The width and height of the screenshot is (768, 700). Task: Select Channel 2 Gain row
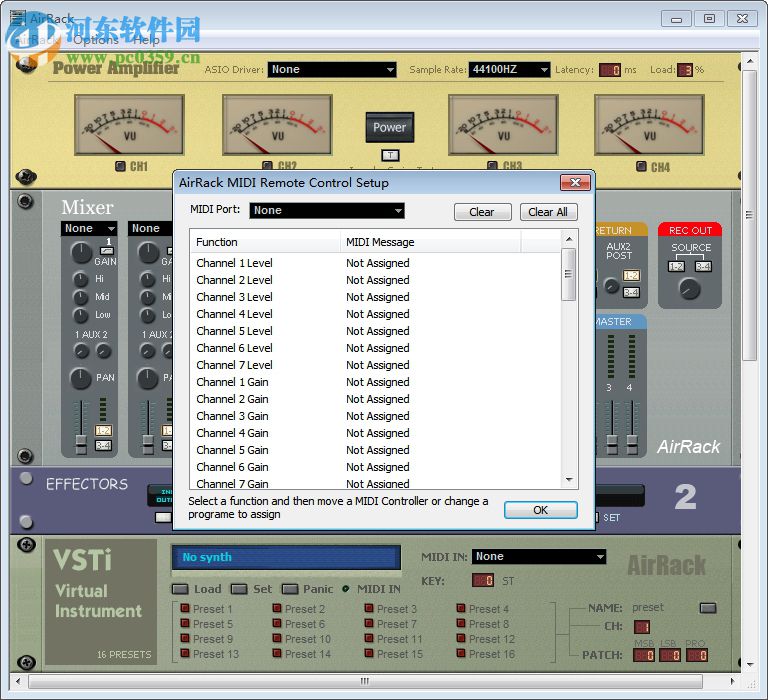[375, 399]
